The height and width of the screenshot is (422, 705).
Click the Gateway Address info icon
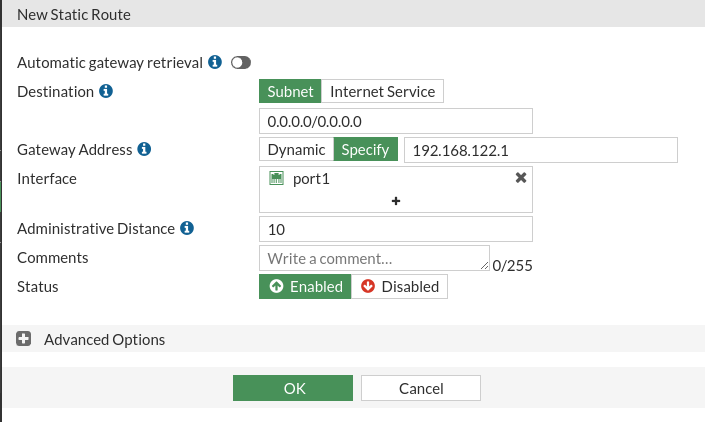coord(144,149)
